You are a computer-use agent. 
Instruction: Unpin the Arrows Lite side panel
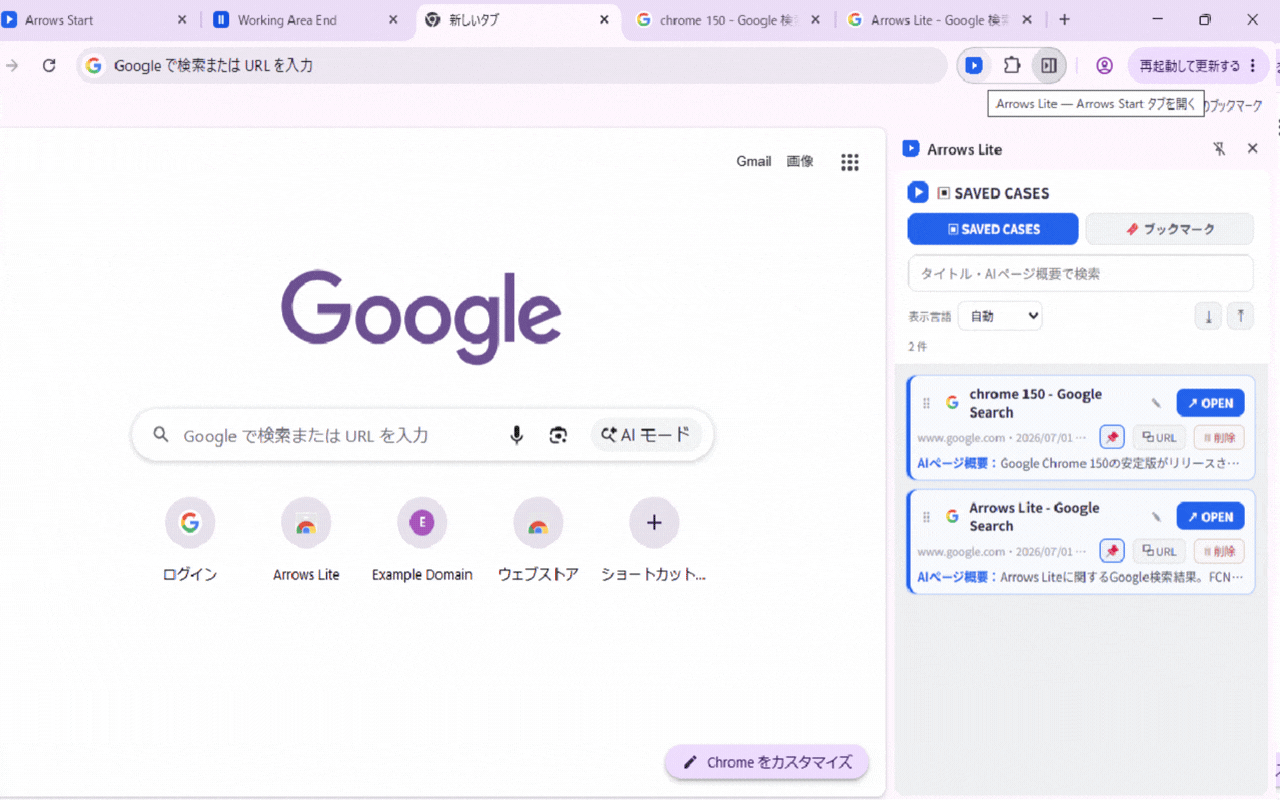click(x=1219, y=149)
